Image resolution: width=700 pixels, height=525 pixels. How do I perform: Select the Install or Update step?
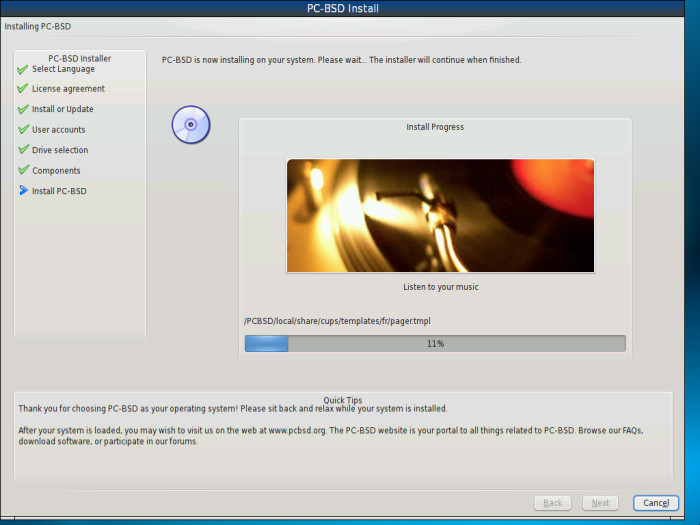(x=62, y=109)
